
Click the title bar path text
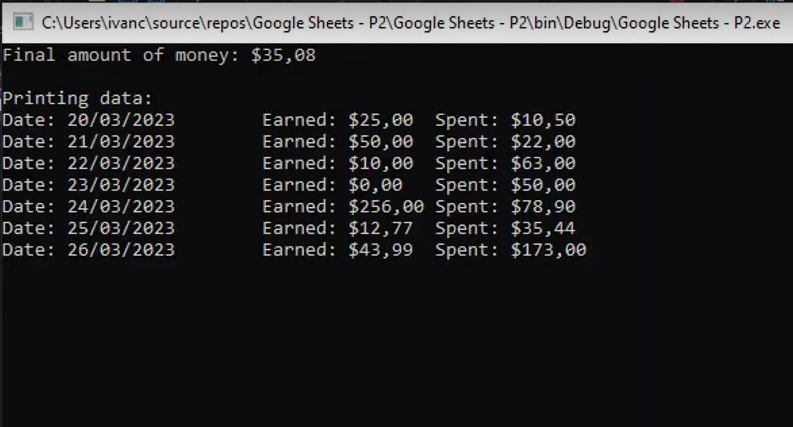tap(411, 23)
